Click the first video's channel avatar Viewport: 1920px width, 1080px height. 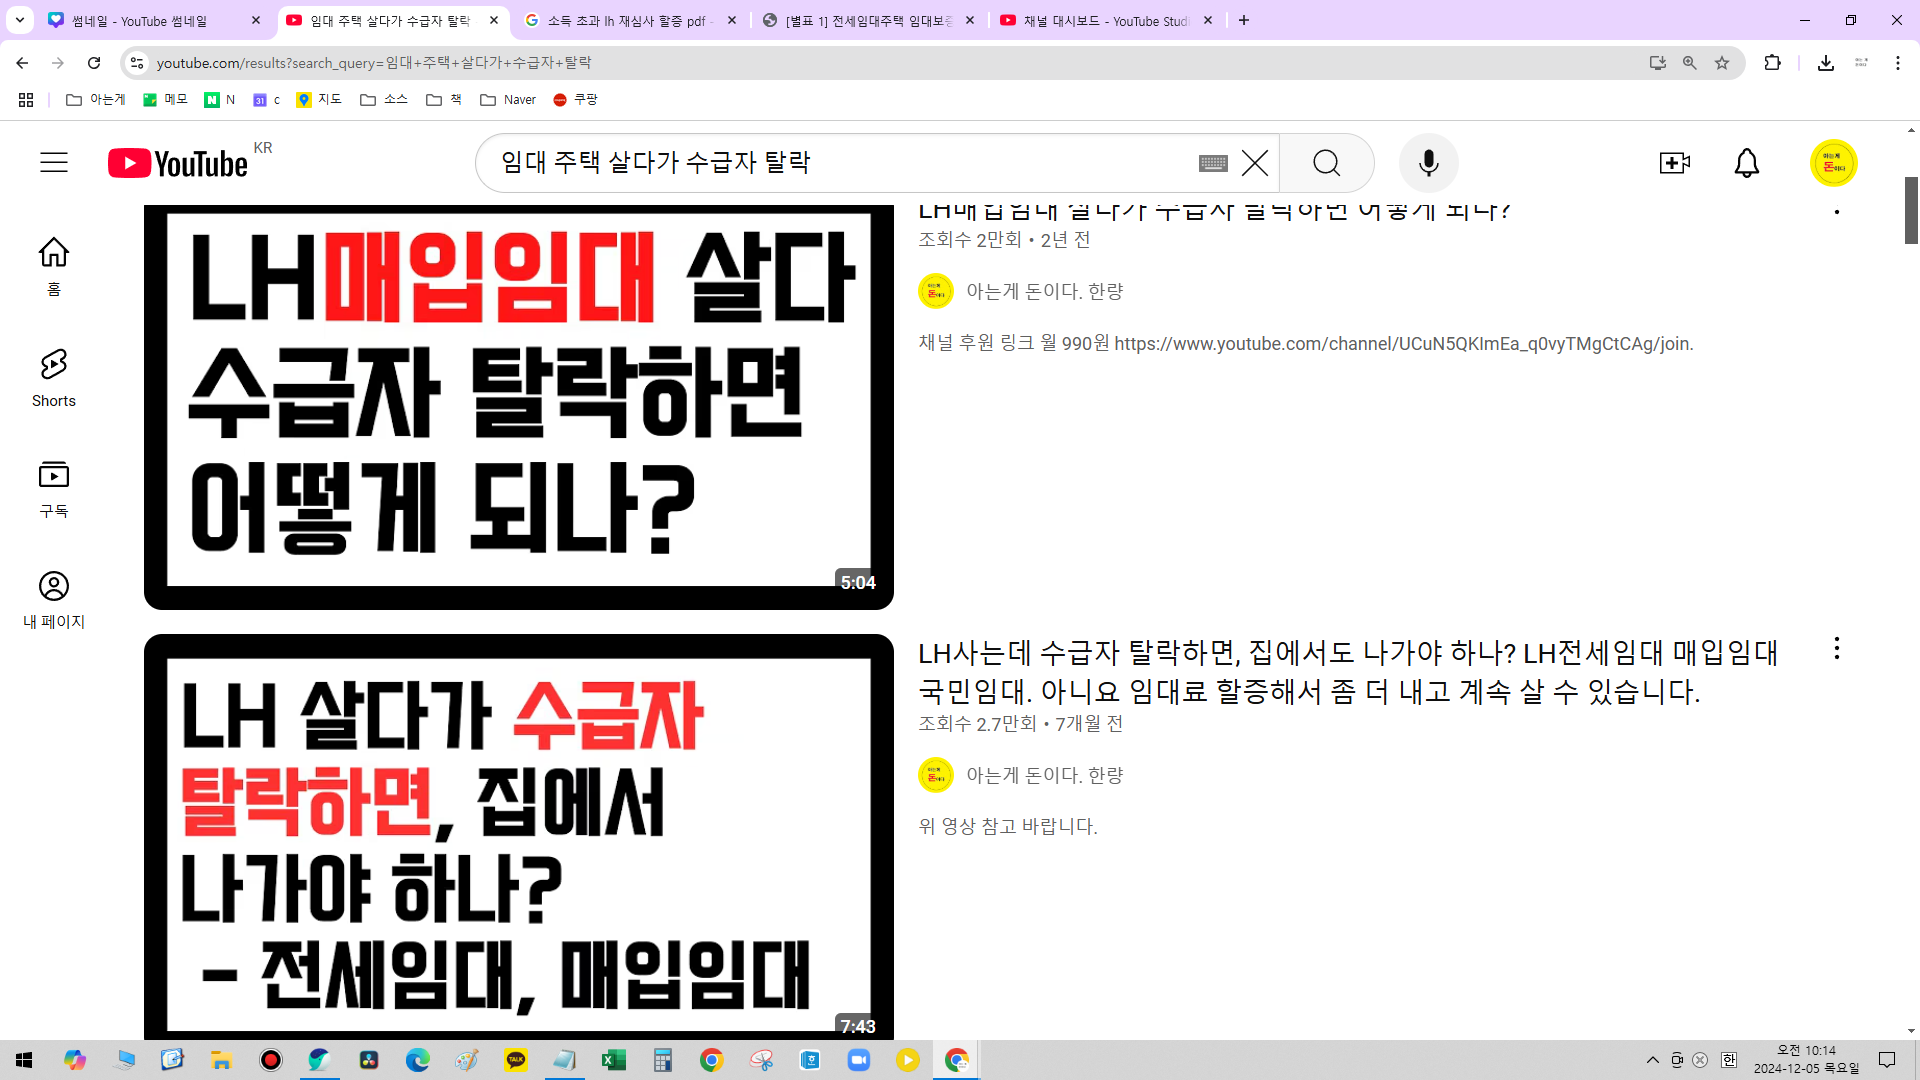(936, 292)
